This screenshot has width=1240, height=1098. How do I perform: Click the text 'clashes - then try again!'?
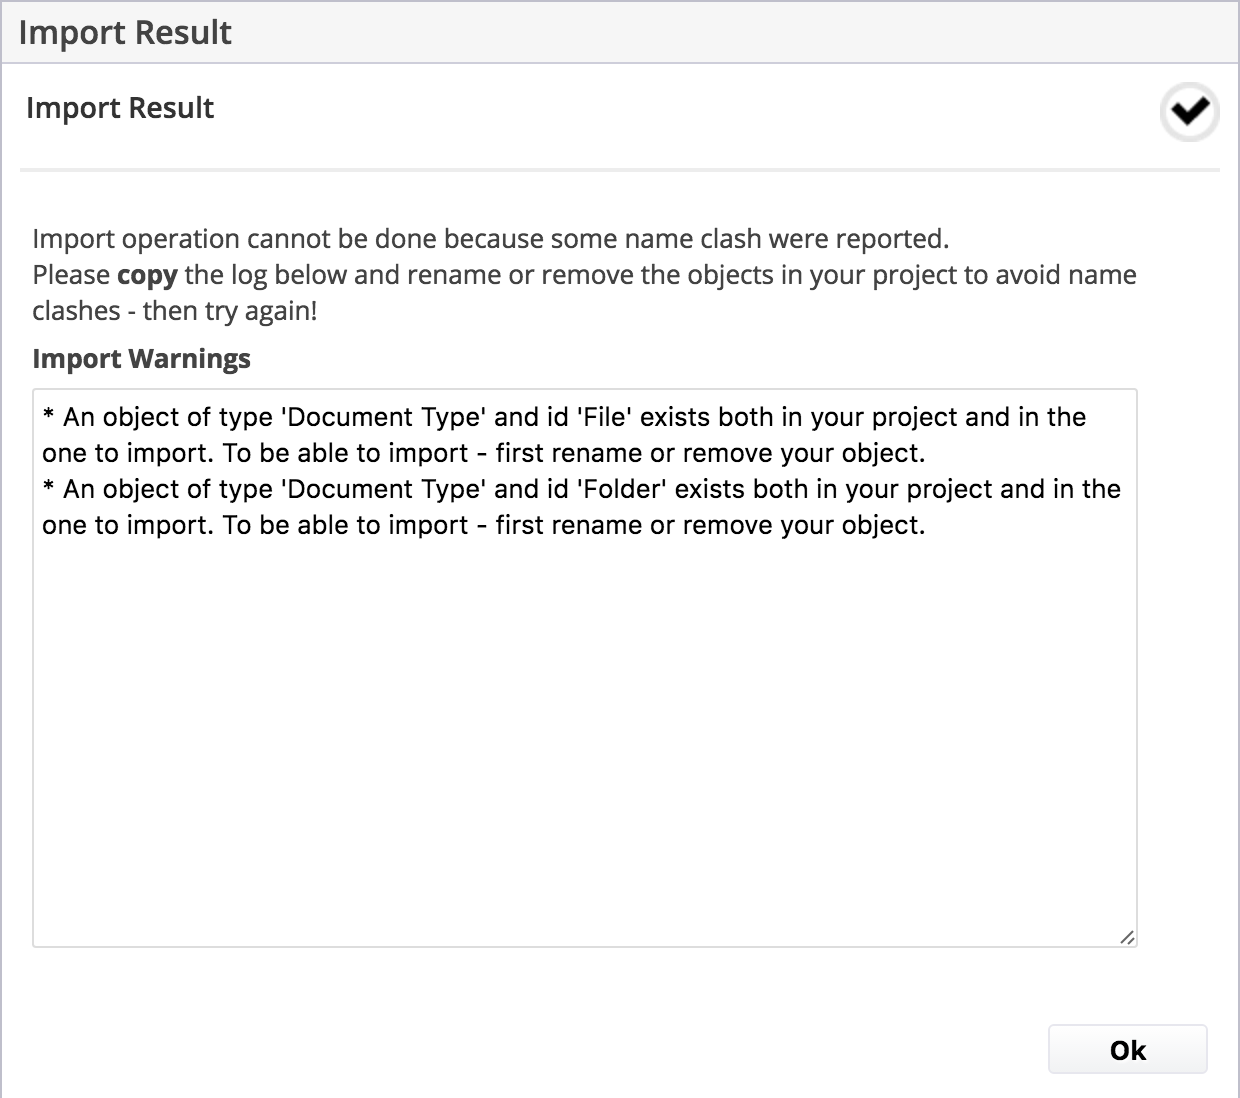click(175, 311)
